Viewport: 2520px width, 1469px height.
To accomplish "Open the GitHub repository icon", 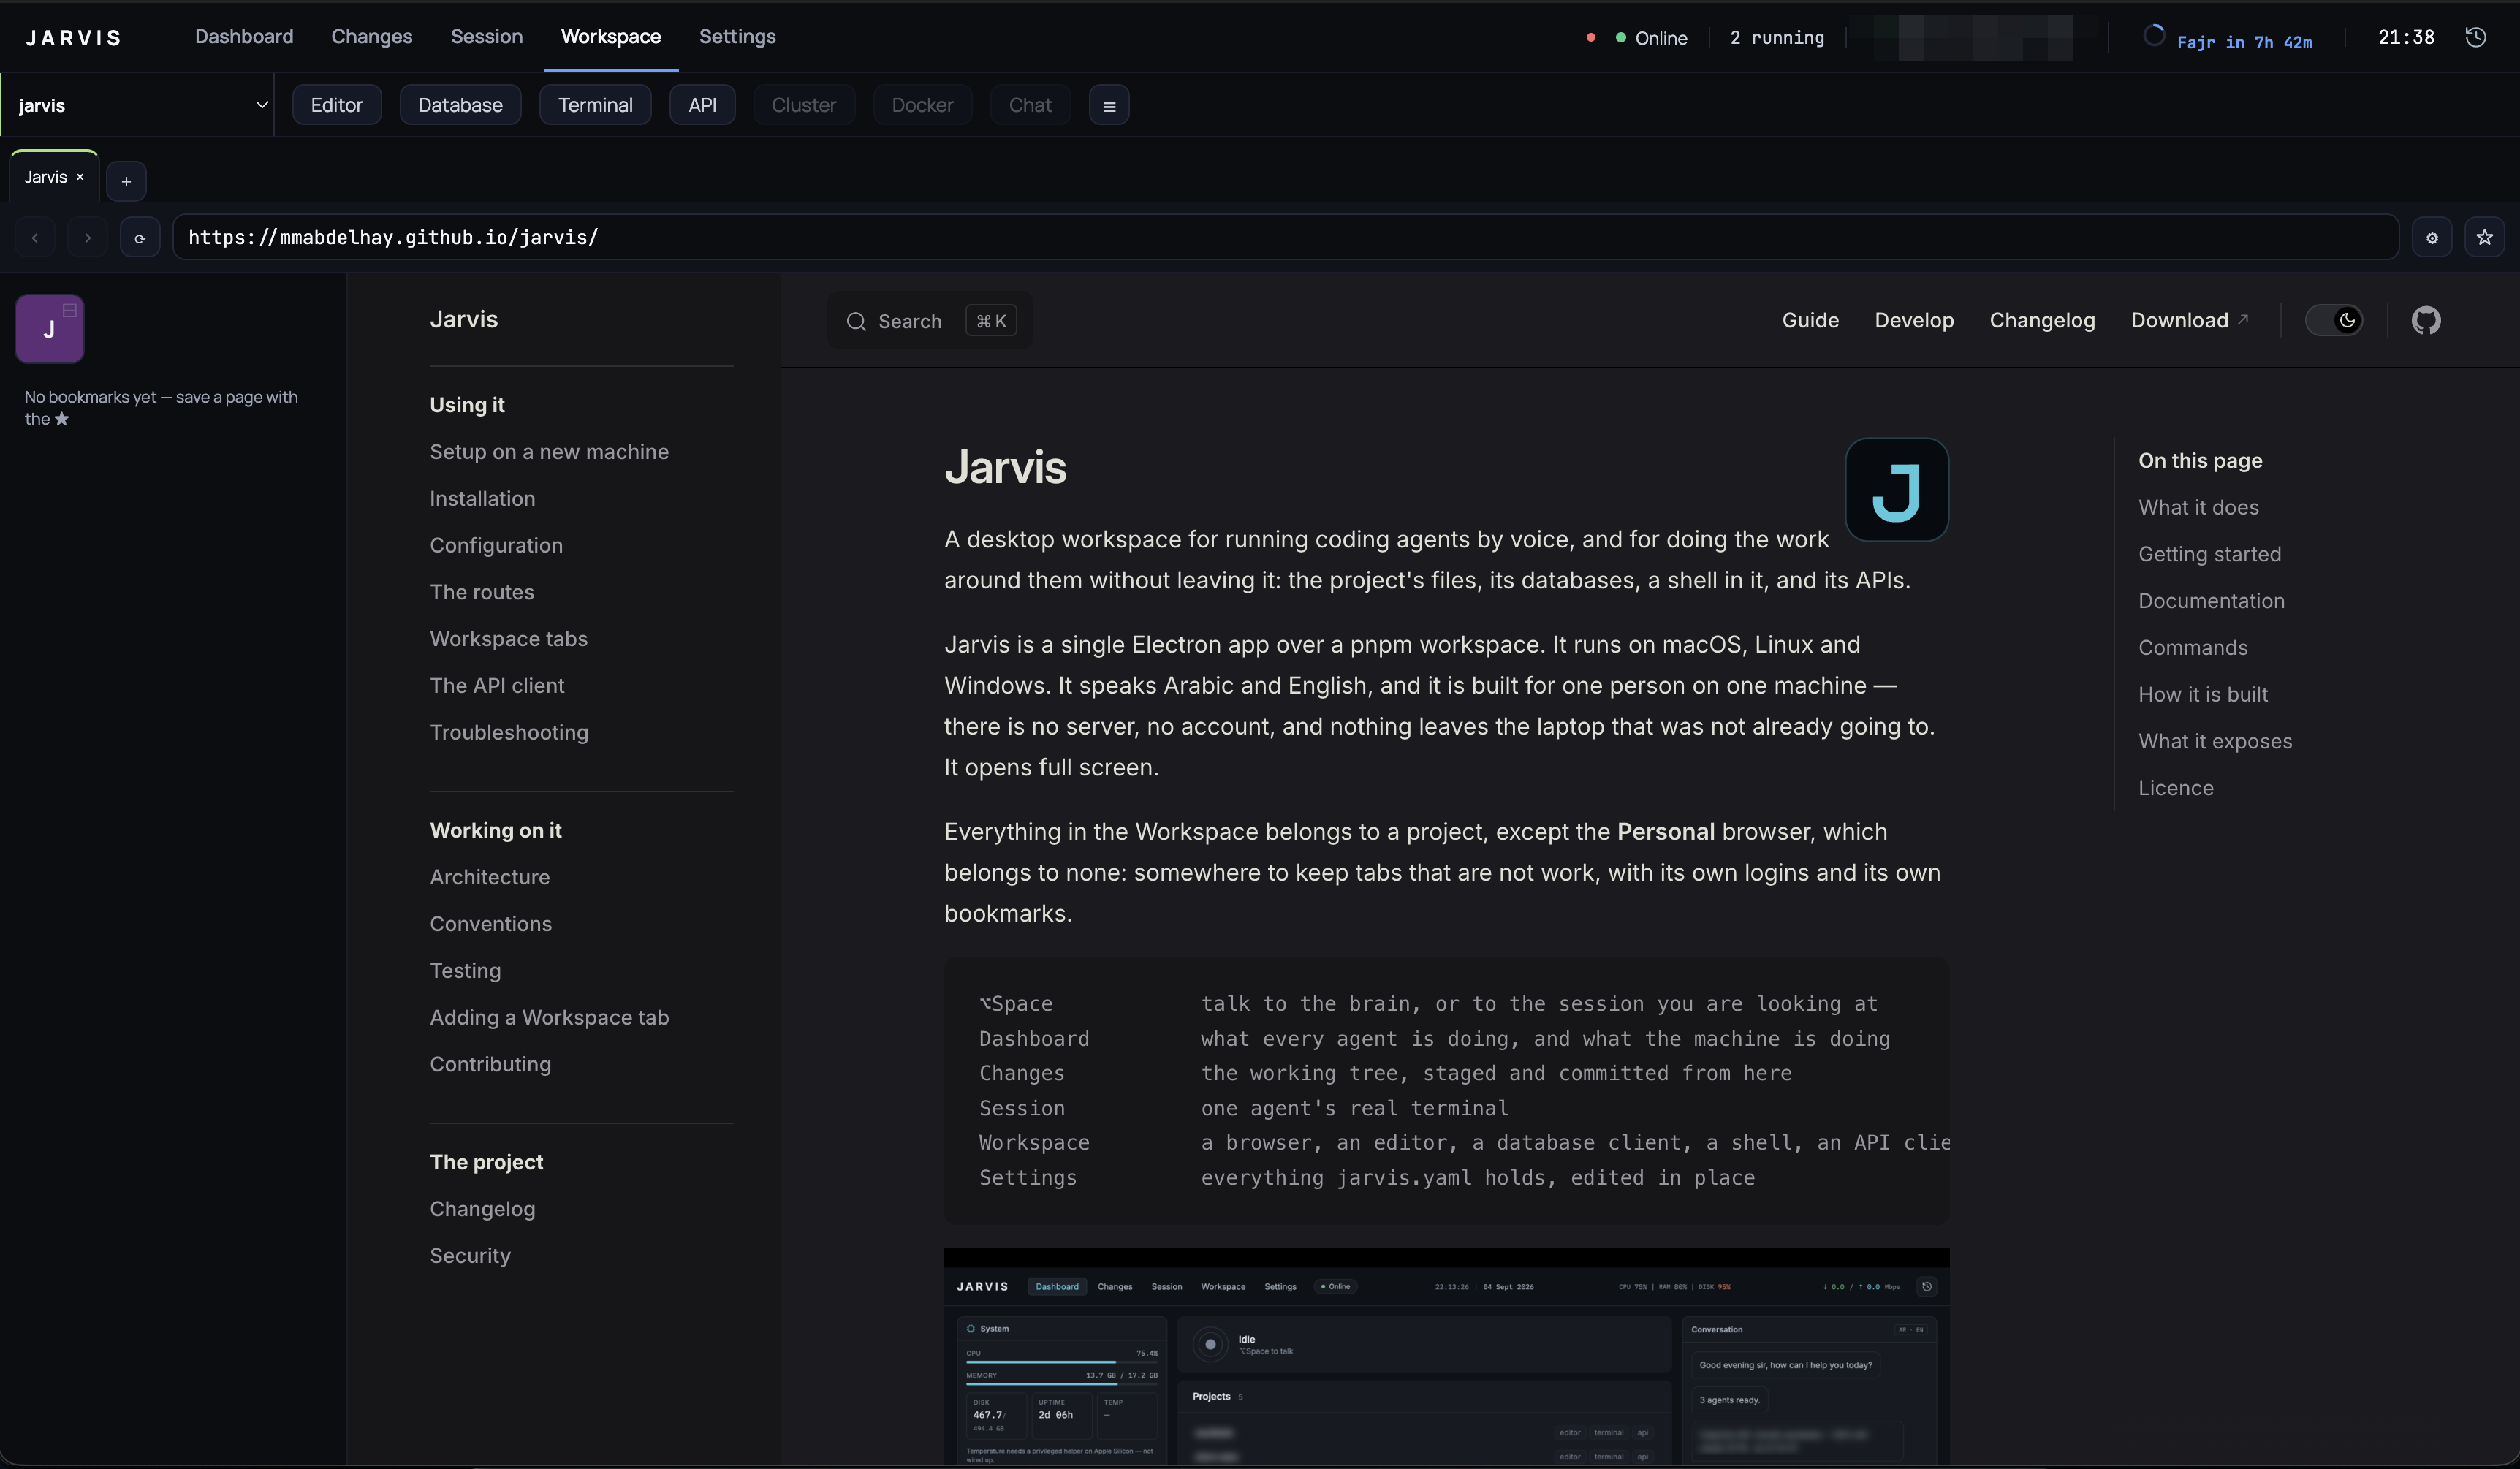I will click(x=2426, y=320).
